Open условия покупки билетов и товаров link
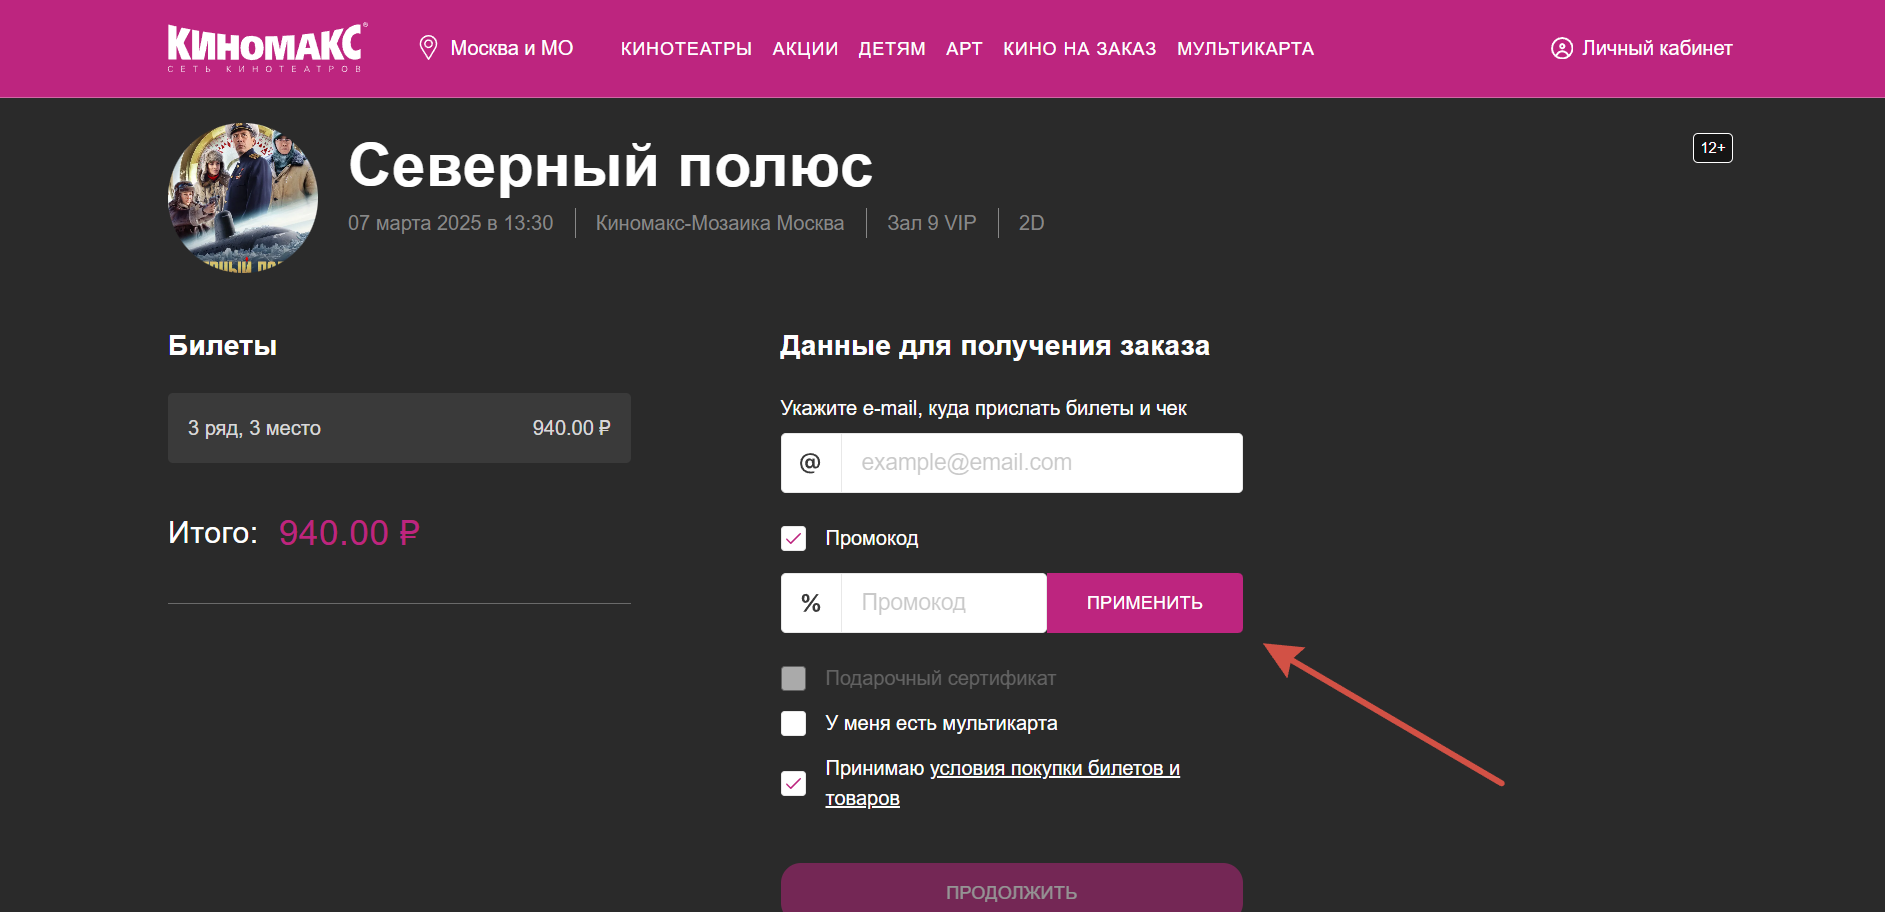The width and height of the screenshot is (1885, 912). click(1002, 783)
